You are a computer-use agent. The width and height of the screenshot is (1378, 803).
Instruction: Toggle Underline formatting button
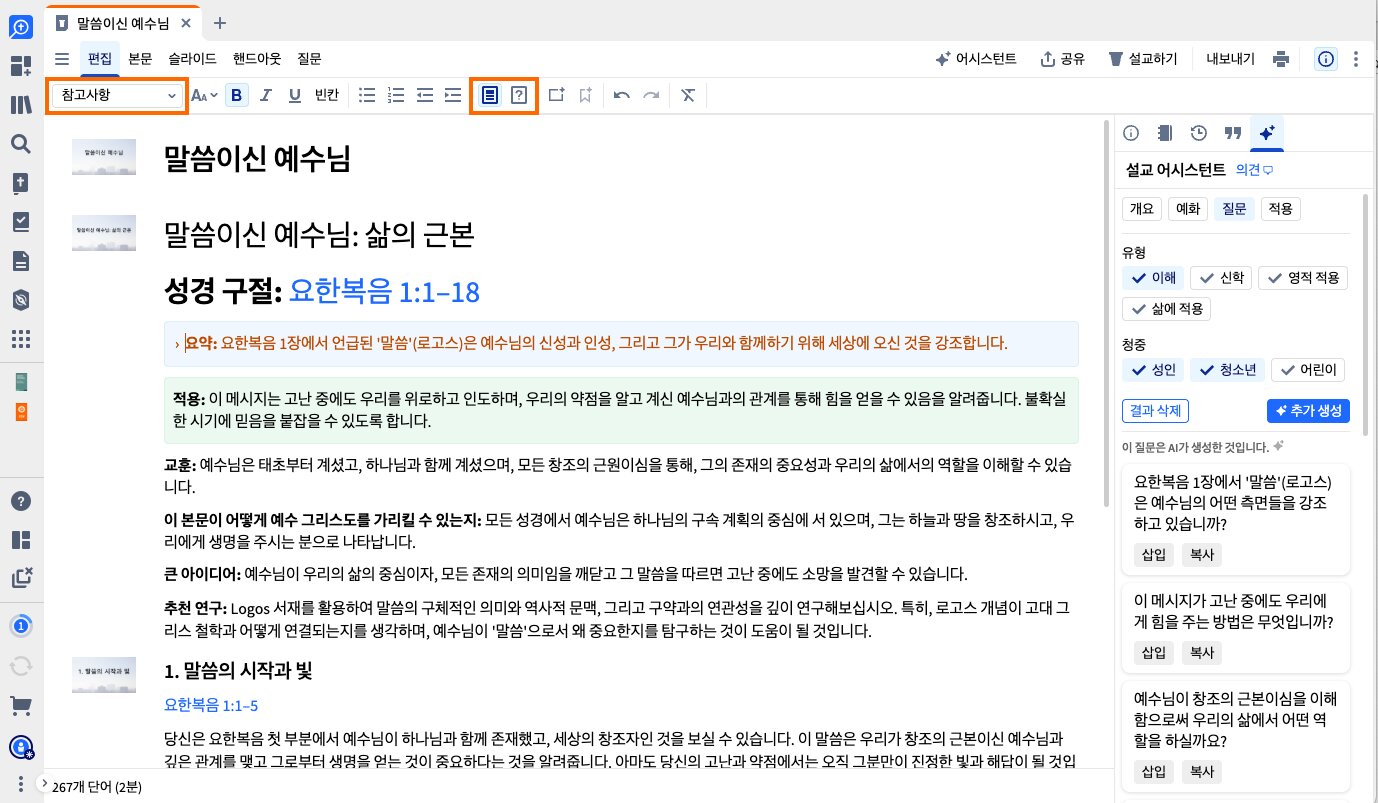295,95
